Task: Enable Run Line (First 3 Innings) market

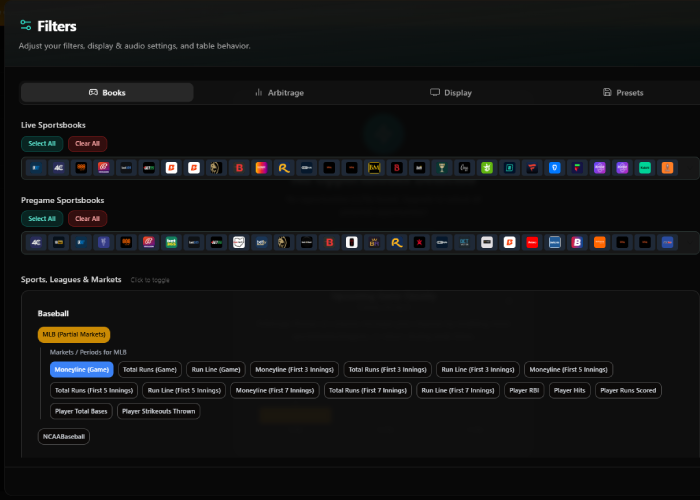Action: (x=478, y=370)
